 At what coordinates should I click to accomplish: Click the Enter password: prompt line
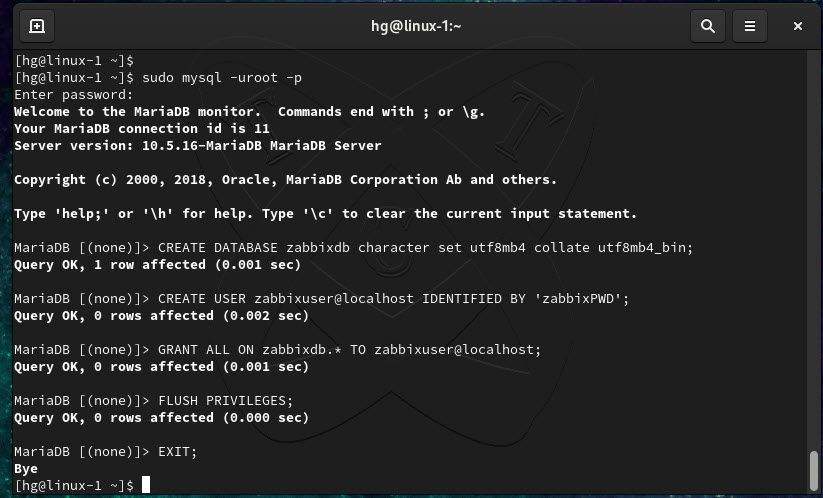click(74, 94)
